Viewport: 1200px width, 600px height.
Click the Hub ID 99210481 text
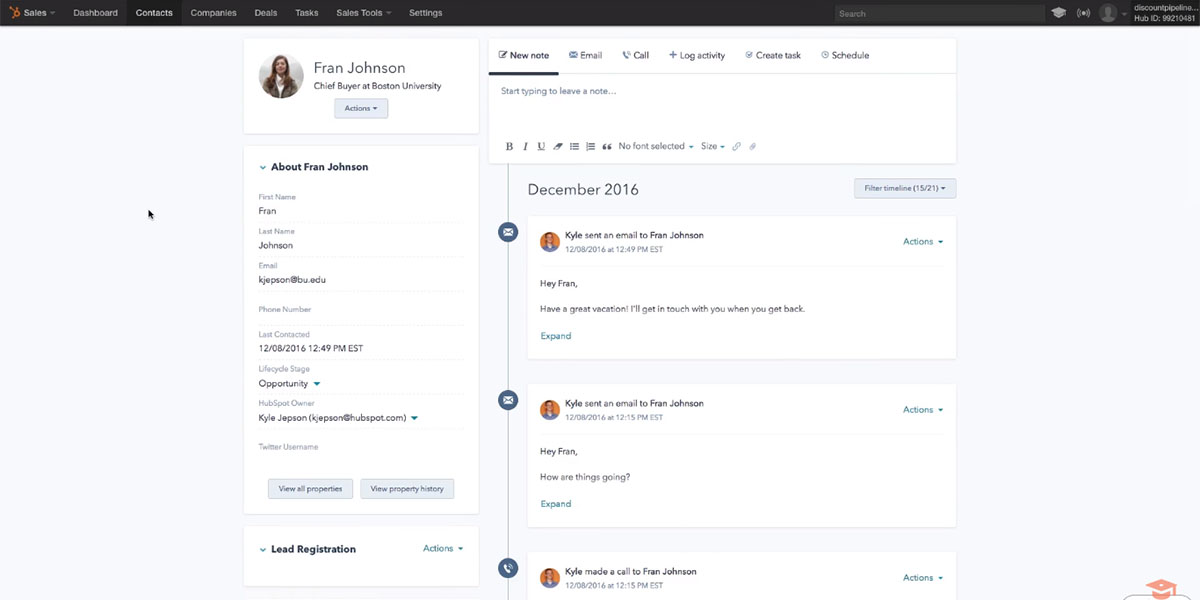[x=1165, y=18]
